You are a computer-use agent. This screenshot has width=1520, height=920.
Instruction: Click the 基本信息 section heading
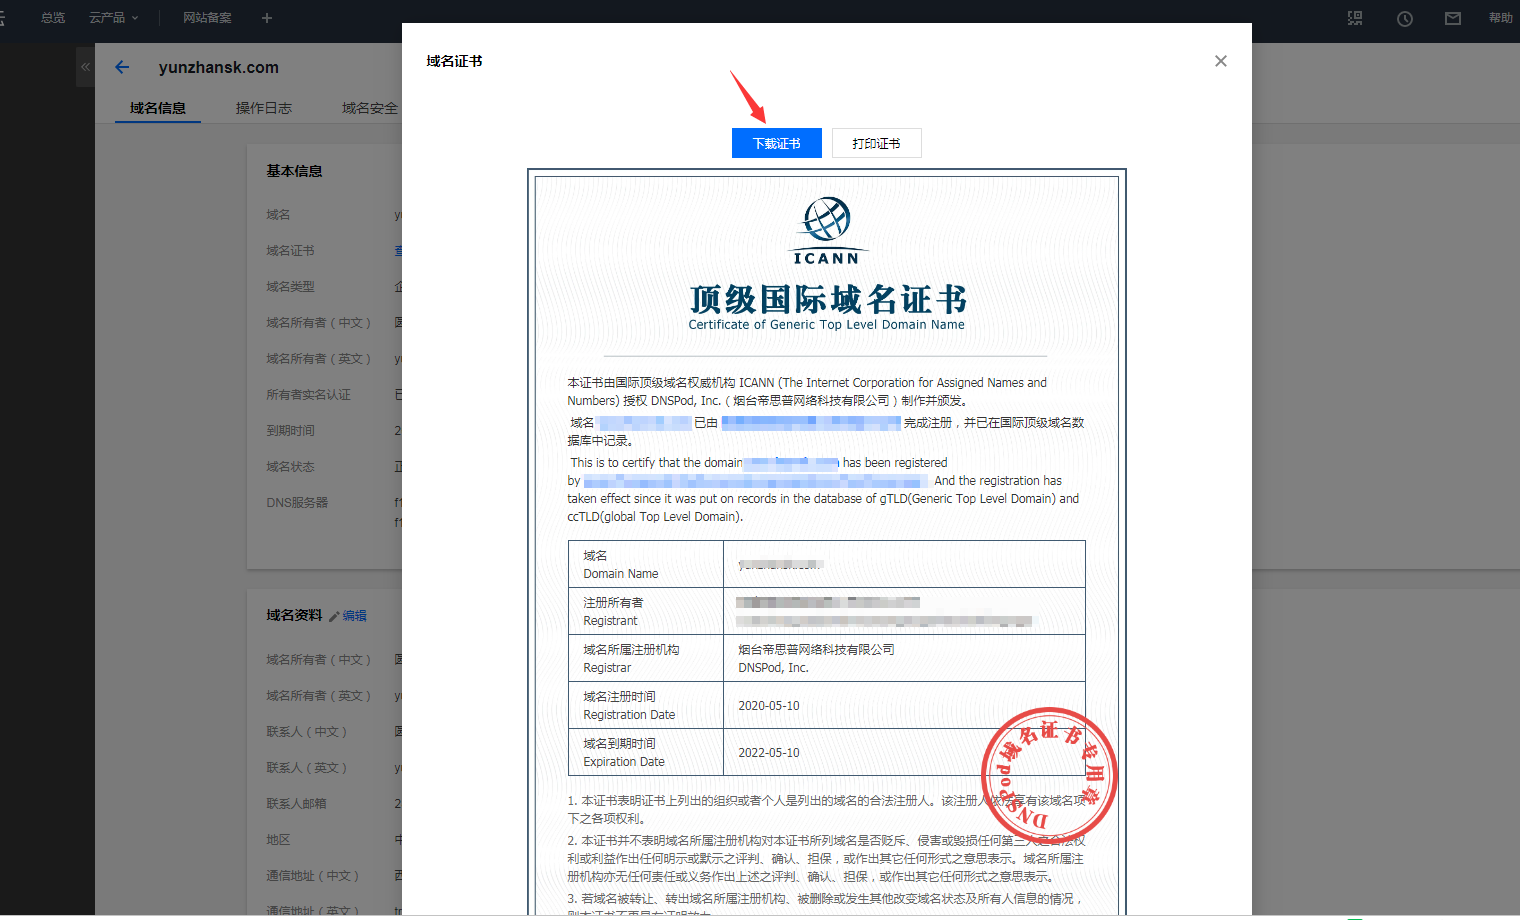coord(294,171)
